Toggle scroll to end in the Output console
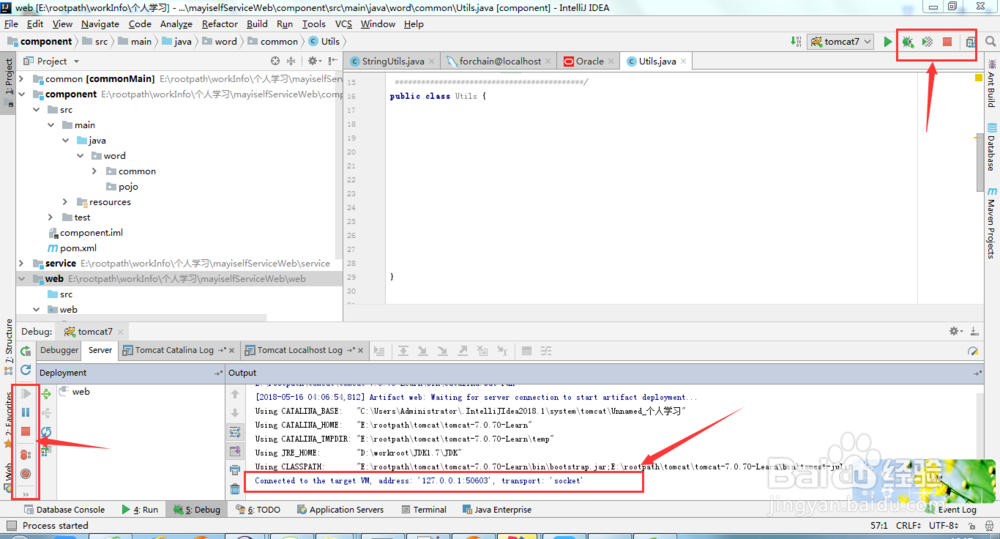Viewport: 1000px width, 539px height. coord(235,452)
